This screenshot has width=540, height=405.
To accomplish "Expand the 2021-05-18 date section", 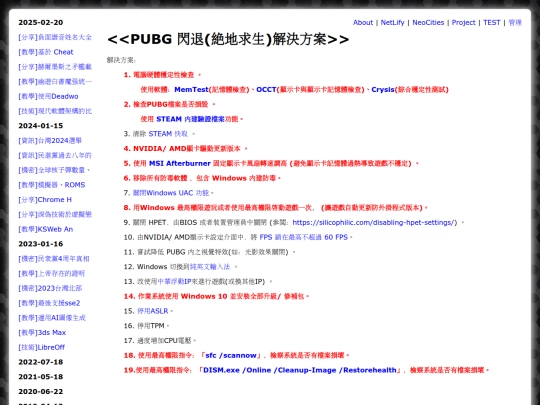I will 41,377.
